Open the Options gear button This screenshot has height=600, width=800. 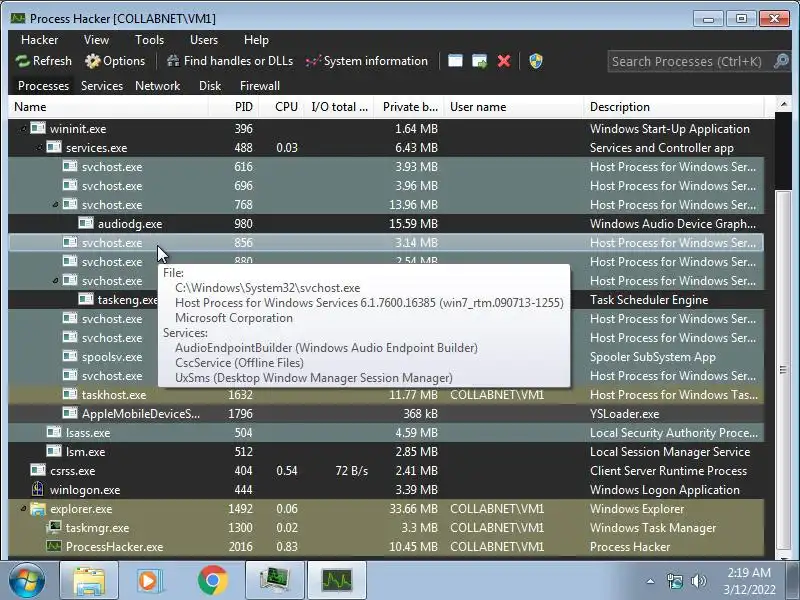click(x=115, y=61)
